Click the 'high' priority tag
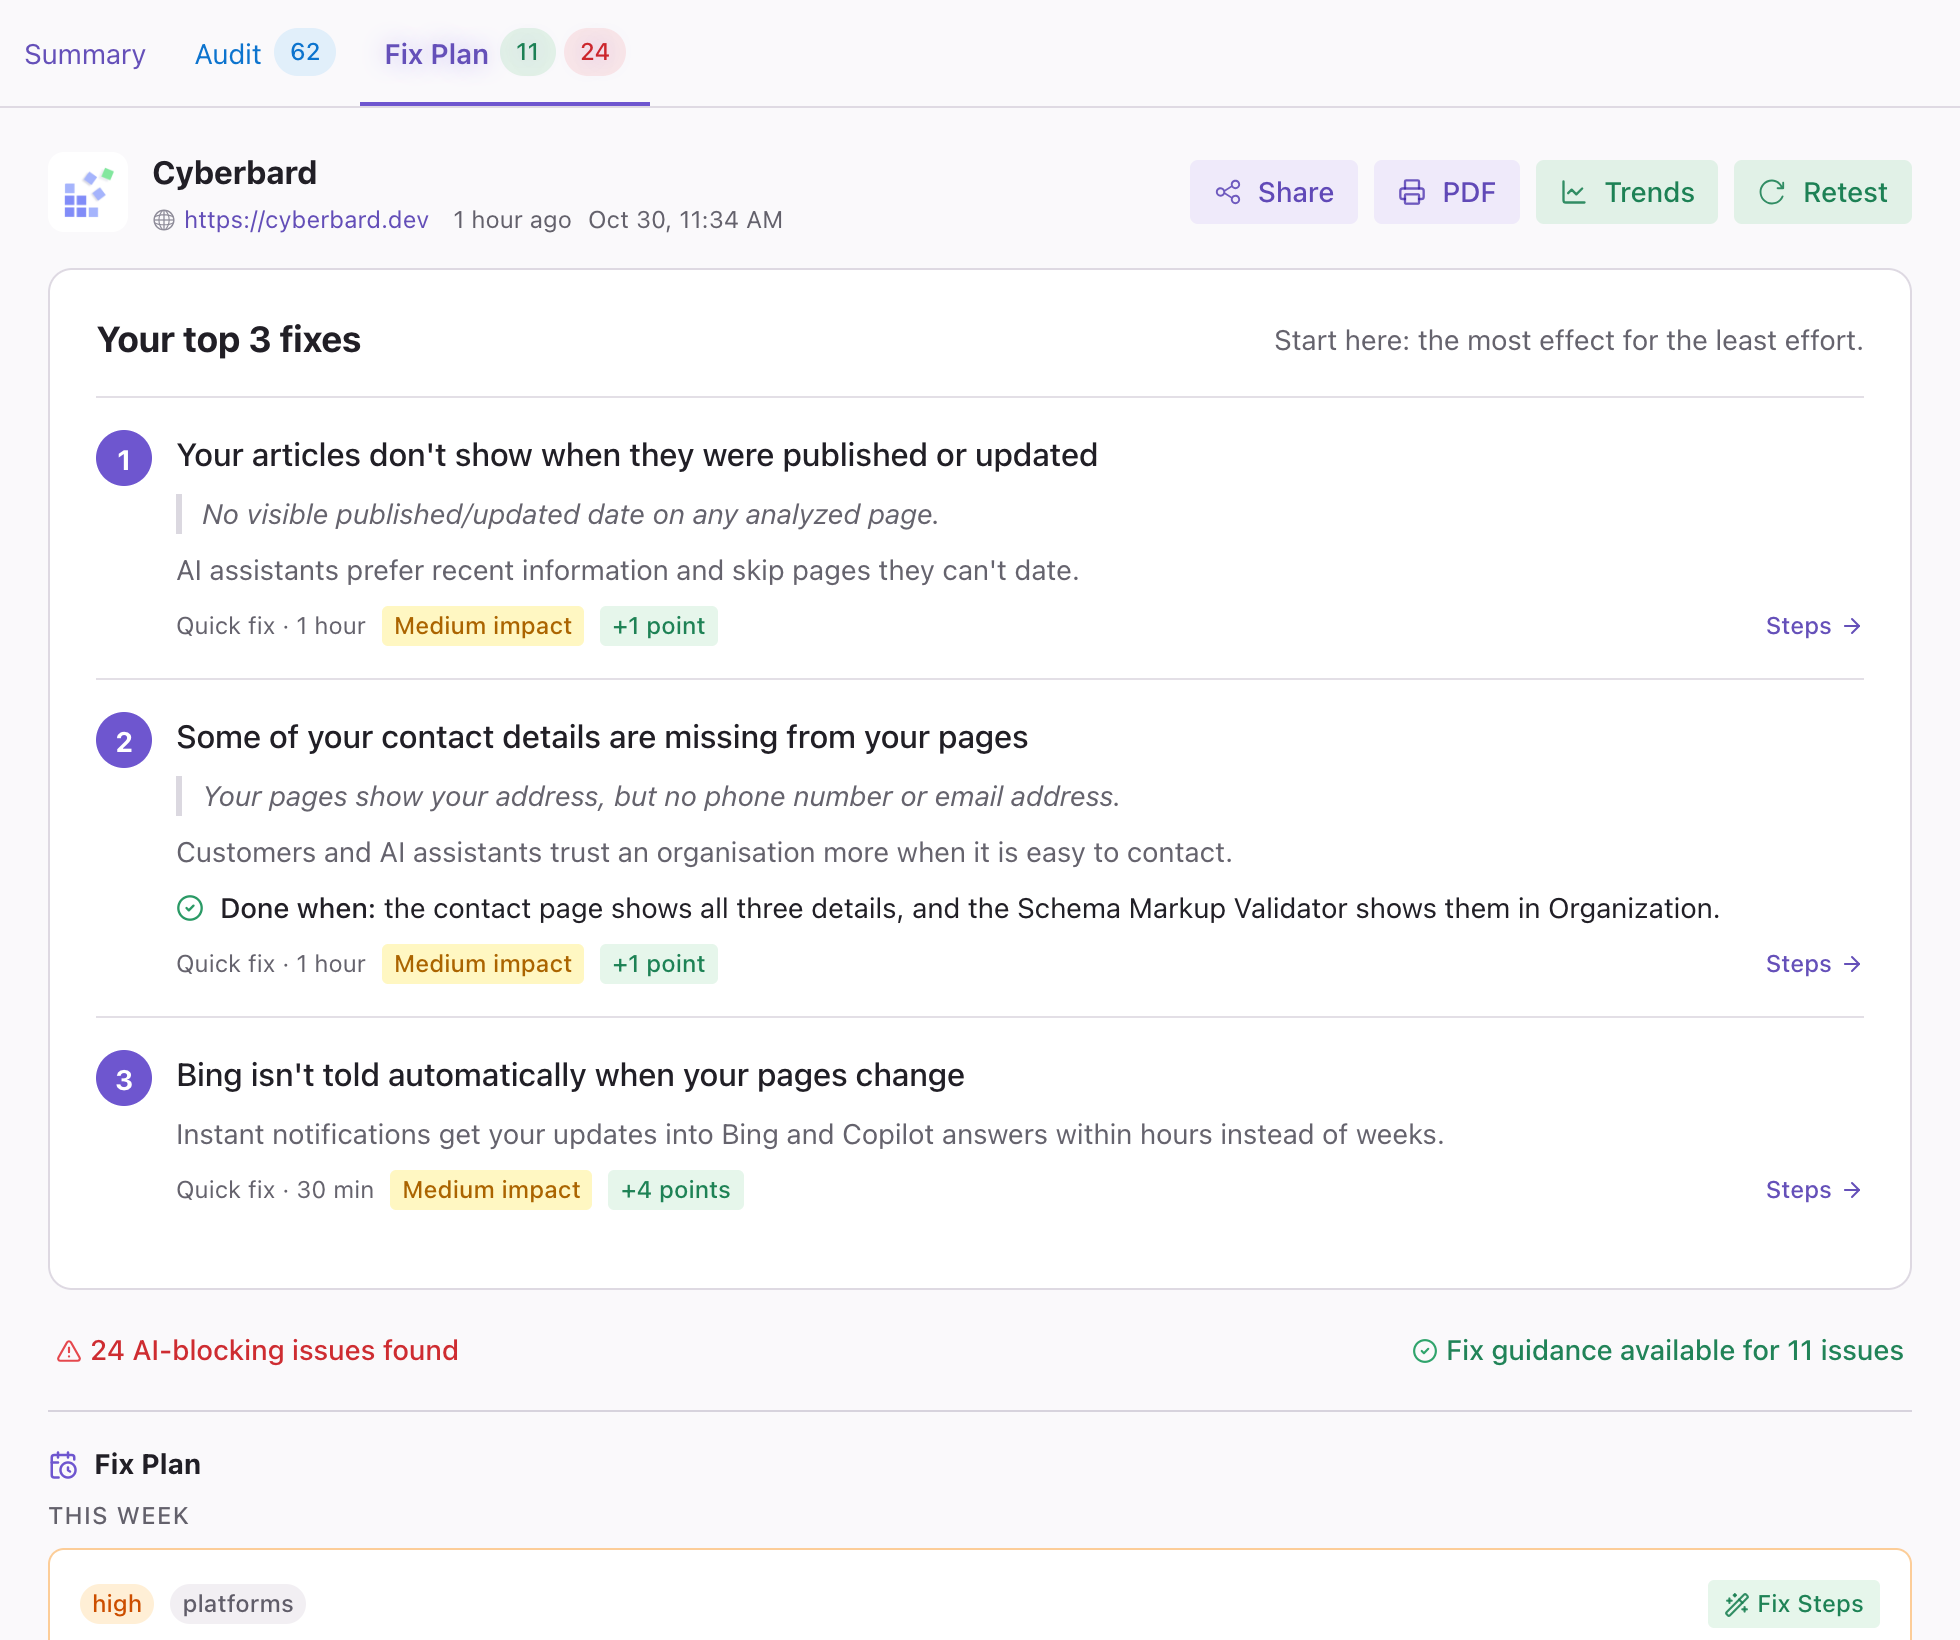Screen dimensions: 1960x1640 click(x=117, y=1604)
